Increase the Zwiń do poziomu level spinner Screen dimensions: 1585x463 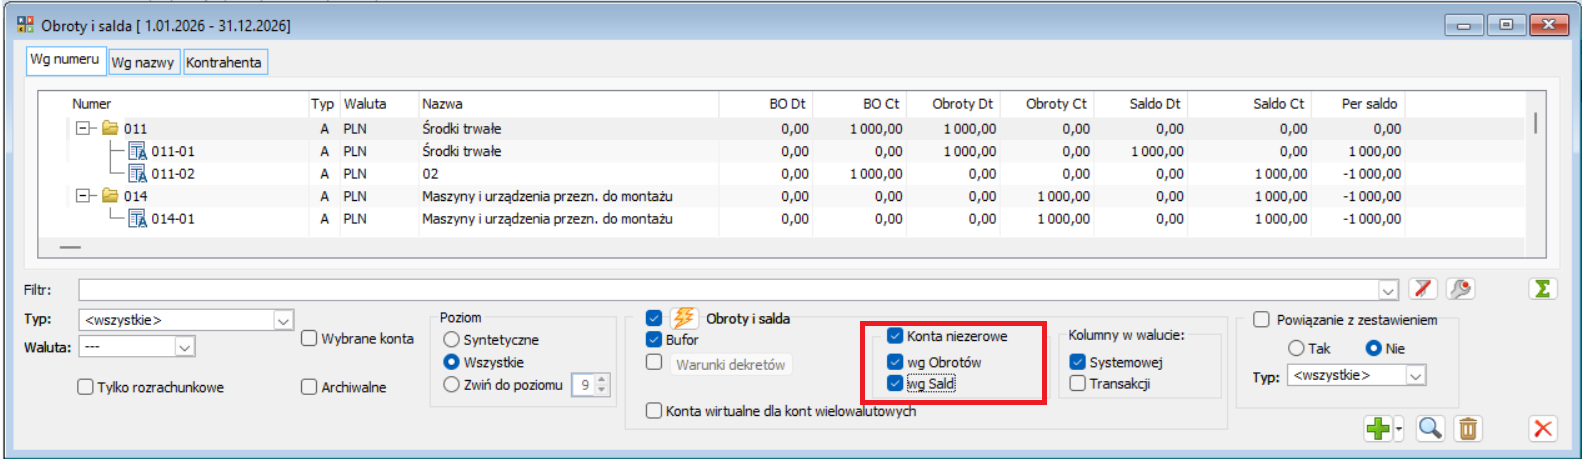point(601,379)
